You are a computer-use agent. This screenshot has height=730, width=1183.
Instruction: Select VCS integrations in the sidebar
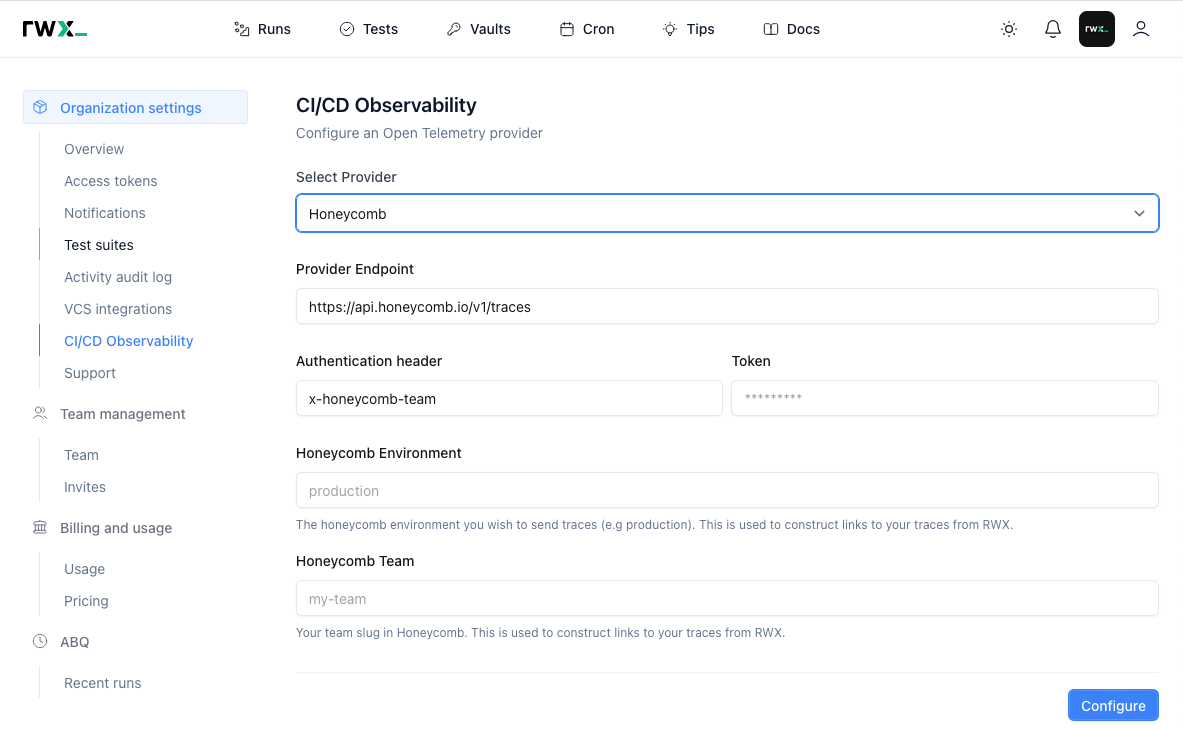coord(118,309)
